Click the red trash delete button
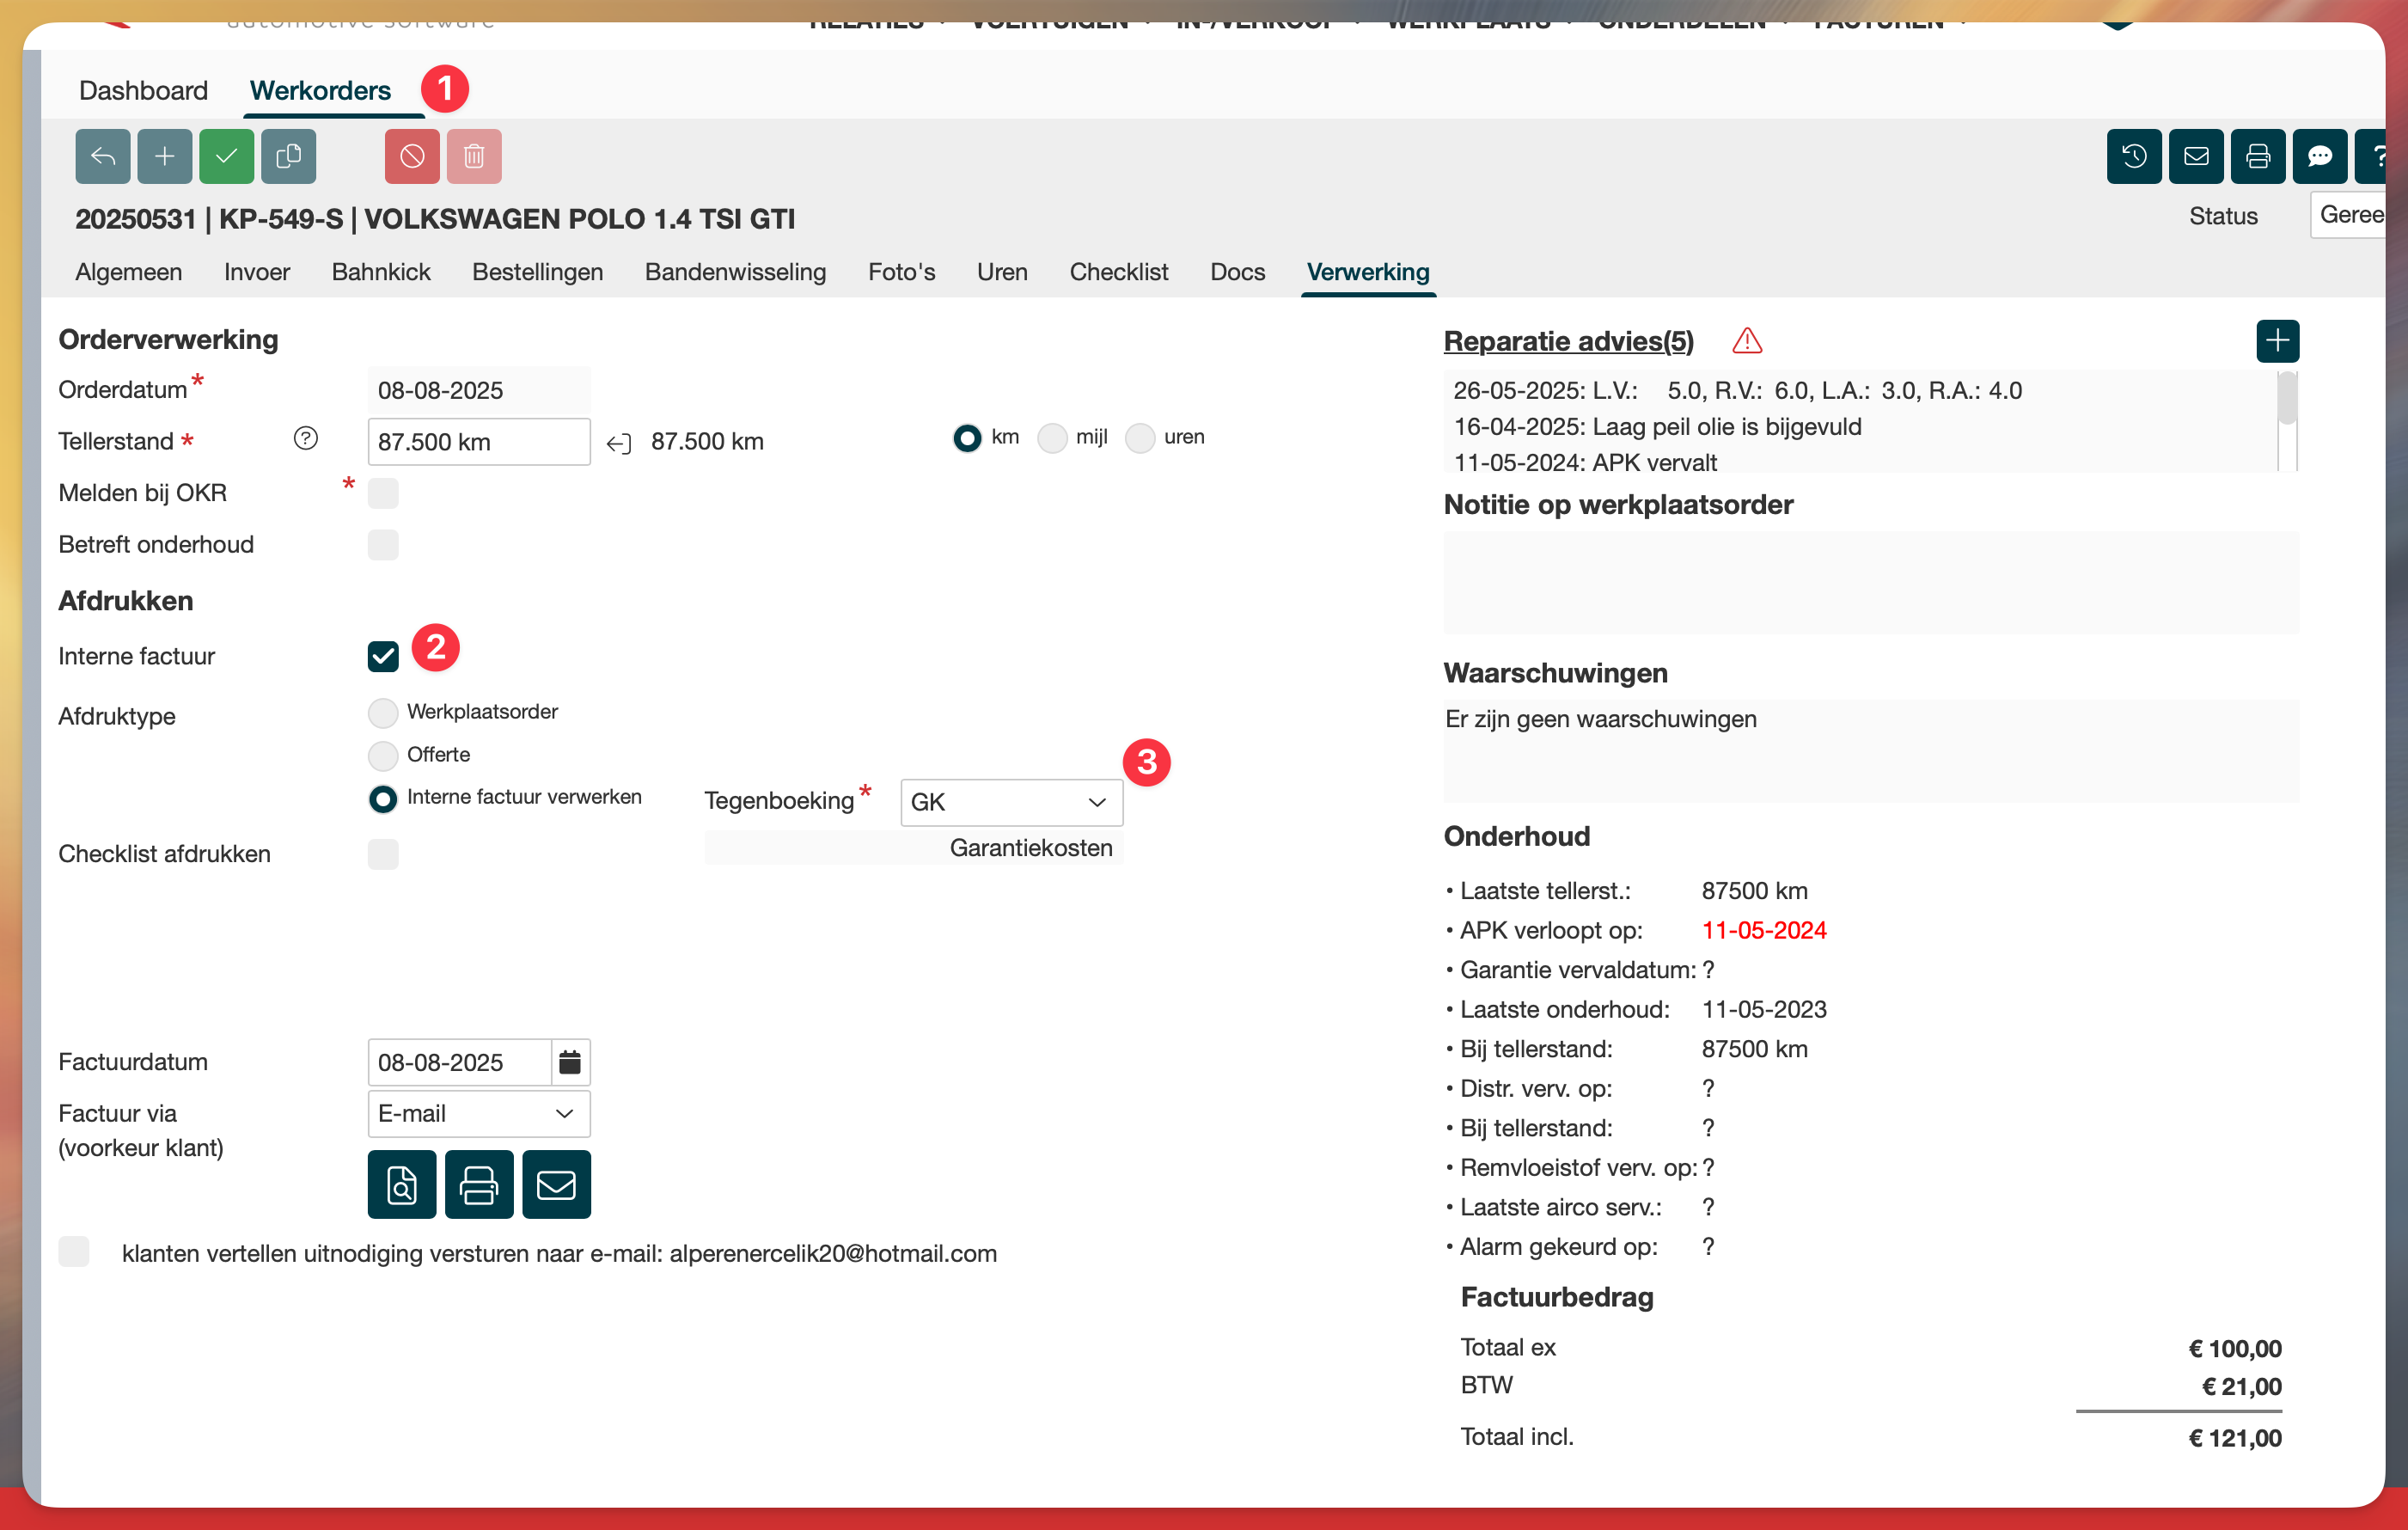Screen dimensions: 2408x1530 click(474, 156)
